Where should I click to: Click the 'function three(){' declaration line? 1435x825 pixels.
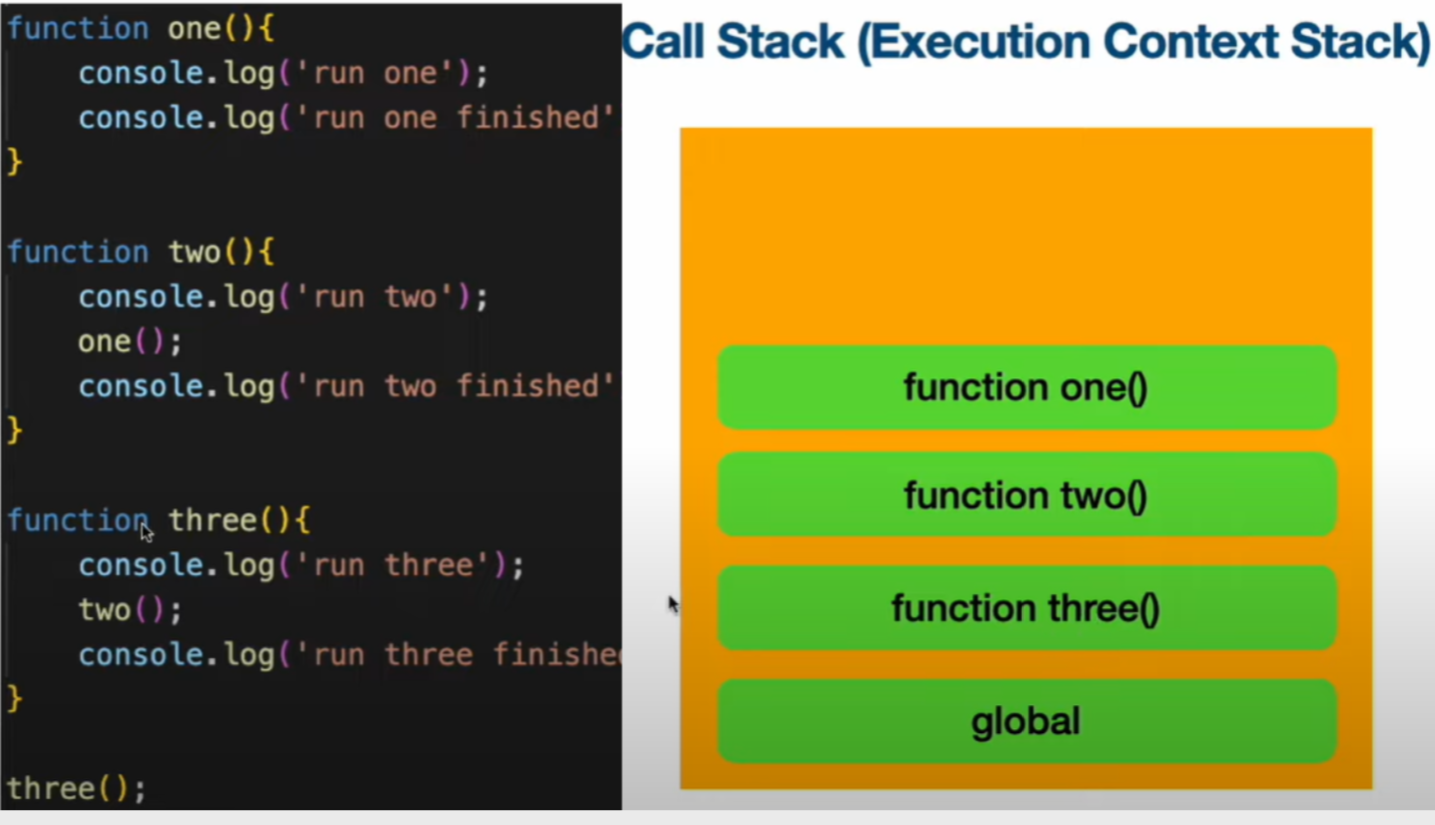point(159,520)
